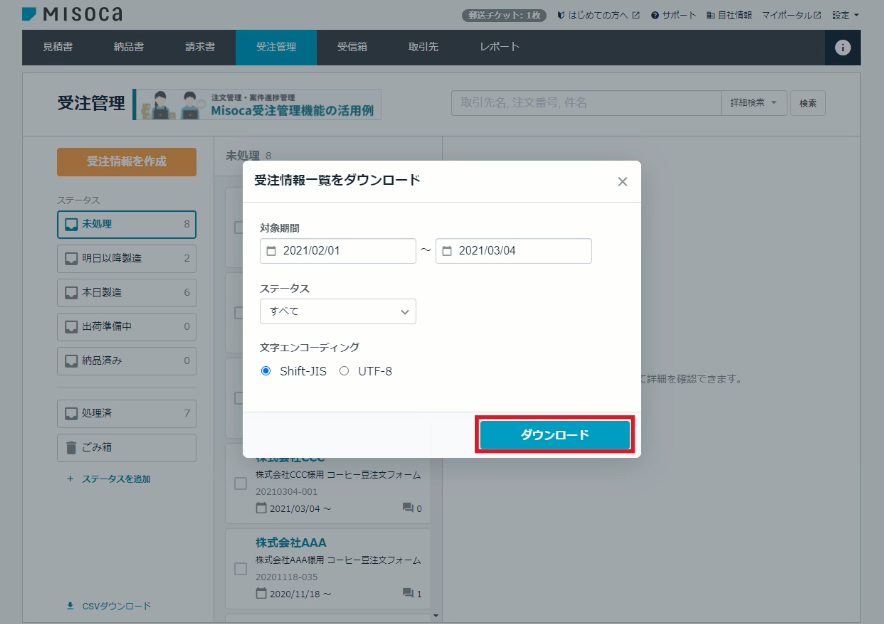The image size is (884, 624).
Task: Close the download dialog with the X
Action: pyautogui.click(x=622, y=182)
